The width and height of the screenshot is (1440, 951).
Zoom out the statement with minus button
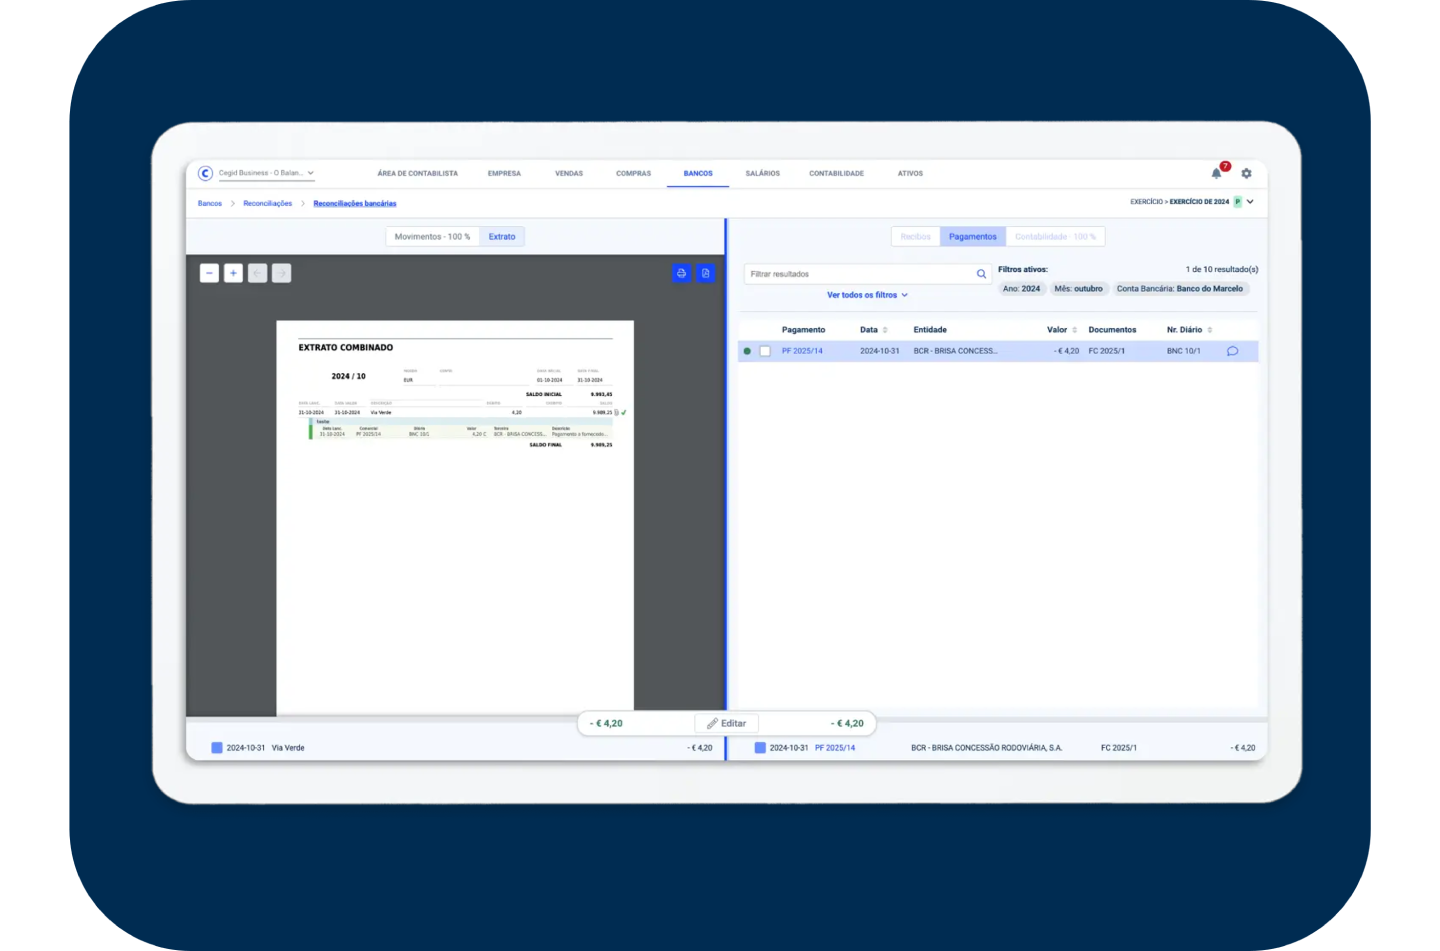point(209,273)
